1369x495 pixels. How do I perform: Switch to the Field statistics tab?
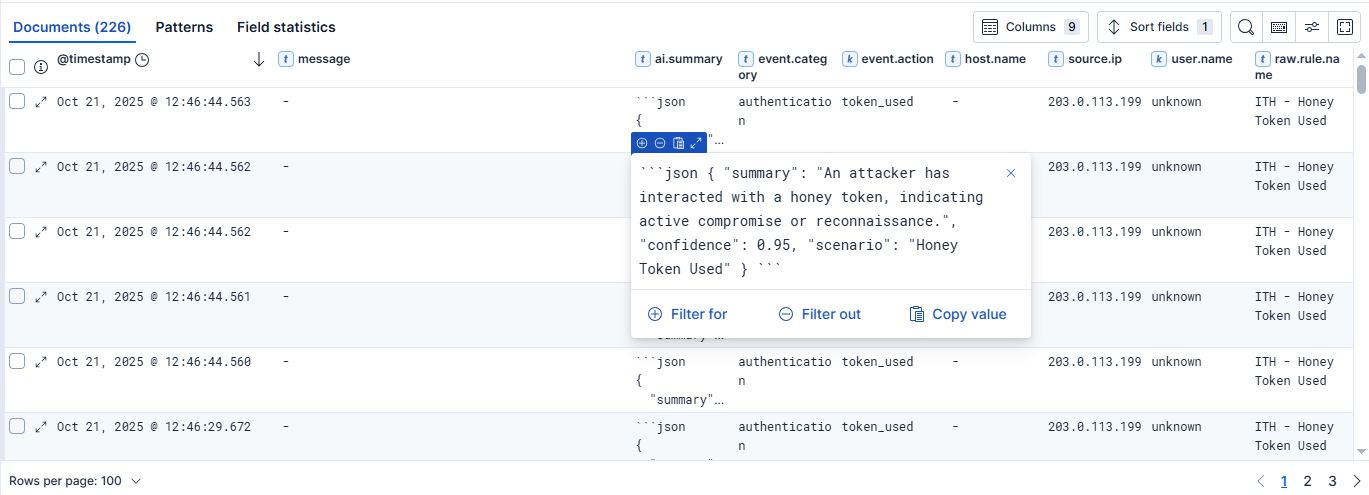coord(286,27)
